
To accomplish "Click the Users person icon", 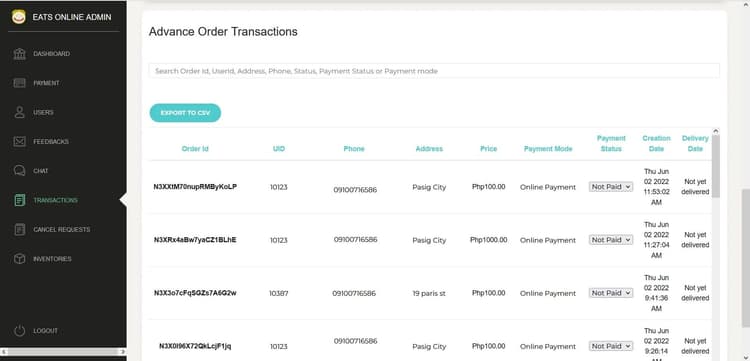I will click(x=20, y=112).
